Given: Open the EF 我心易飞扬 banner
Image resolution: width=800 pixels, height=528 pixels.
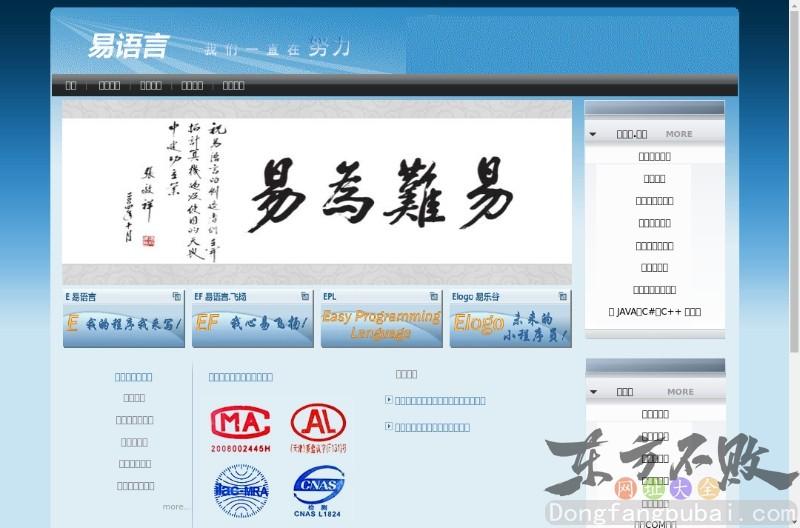Looking at the screenshot, I should [x=253, y=325].
